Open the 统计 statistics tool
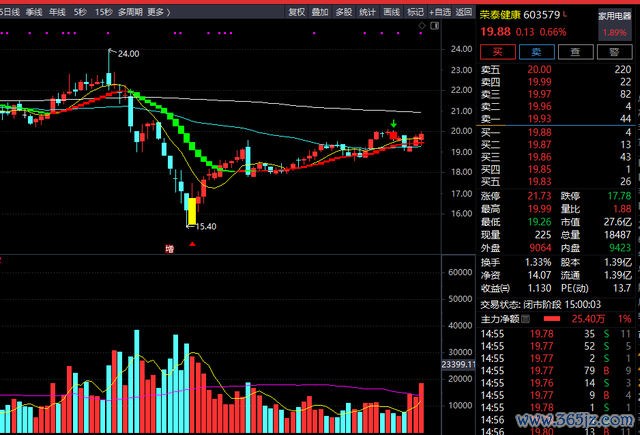The height and width of the screenshot is (435, 640). click(x=368, y=12)
